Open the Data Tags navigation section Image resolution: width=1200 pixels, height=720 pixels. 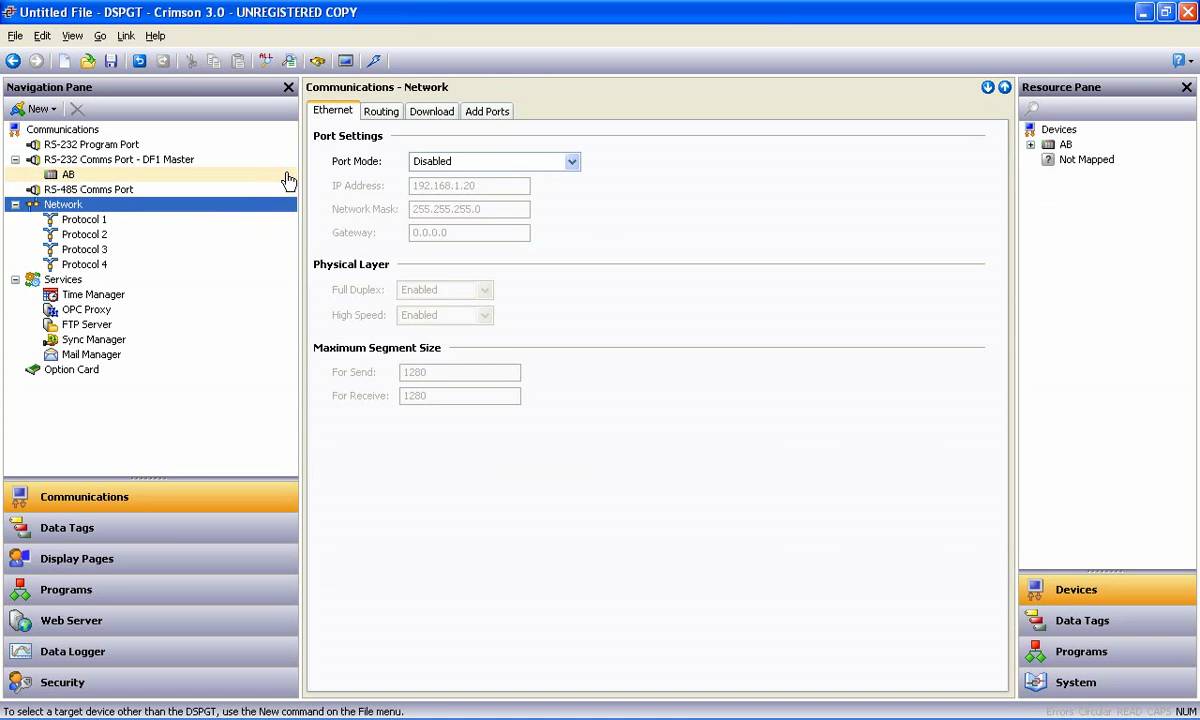151,528
